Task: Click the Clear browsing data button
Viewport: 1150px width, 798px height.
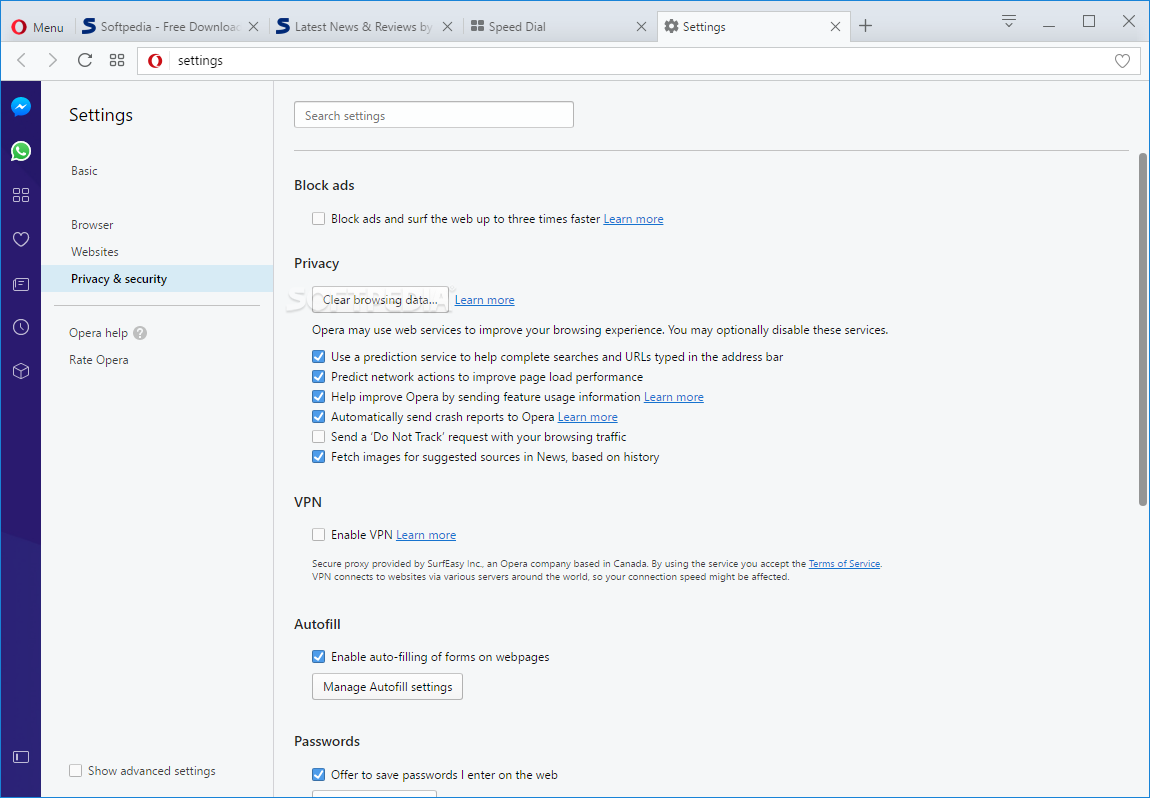Action: coord(380,299)
